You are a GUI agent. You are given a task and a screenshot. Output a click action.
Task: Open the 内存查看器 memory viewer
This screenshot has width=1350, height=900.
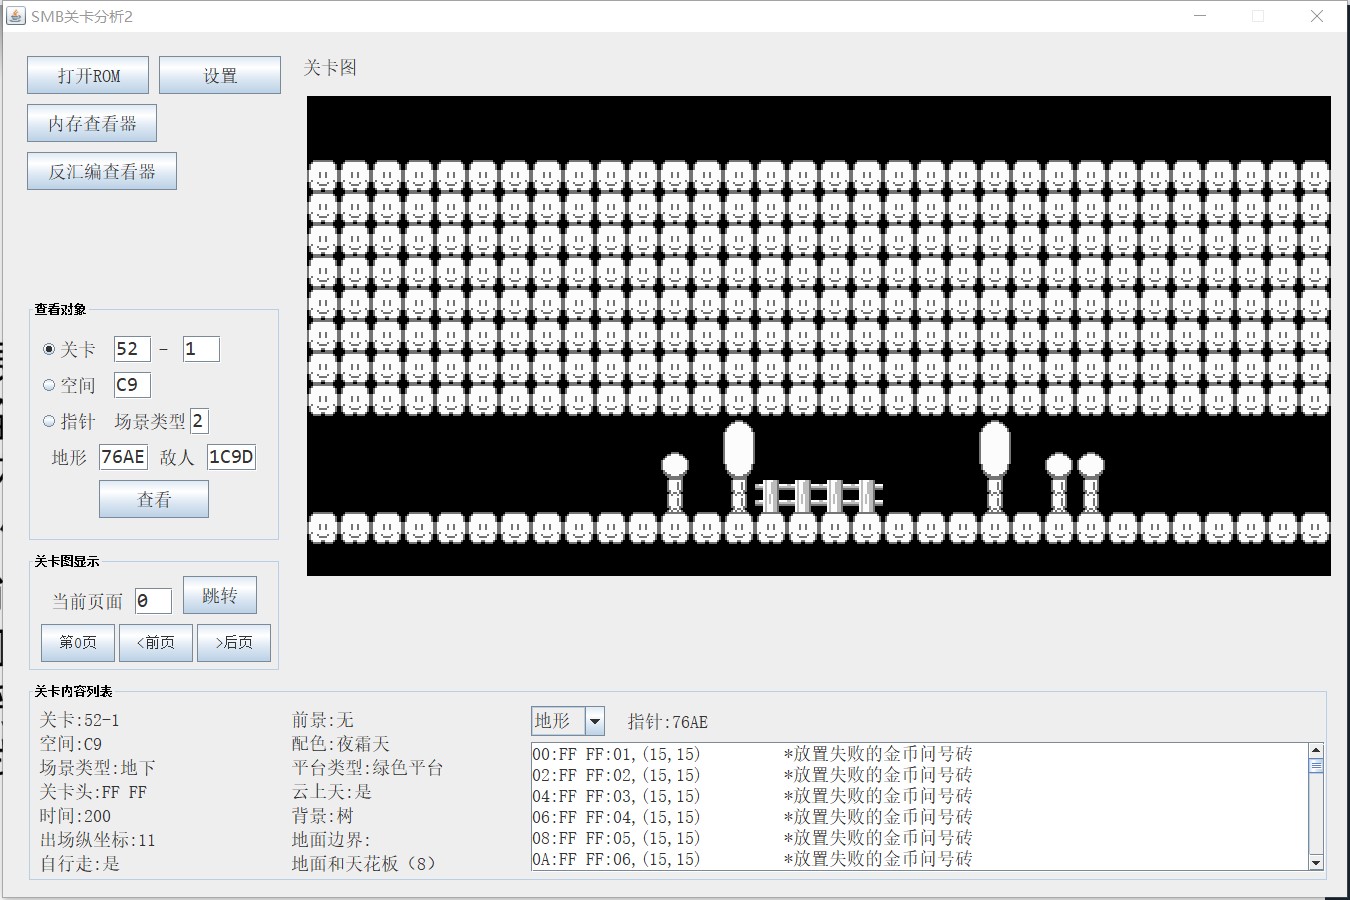(92, 123)
